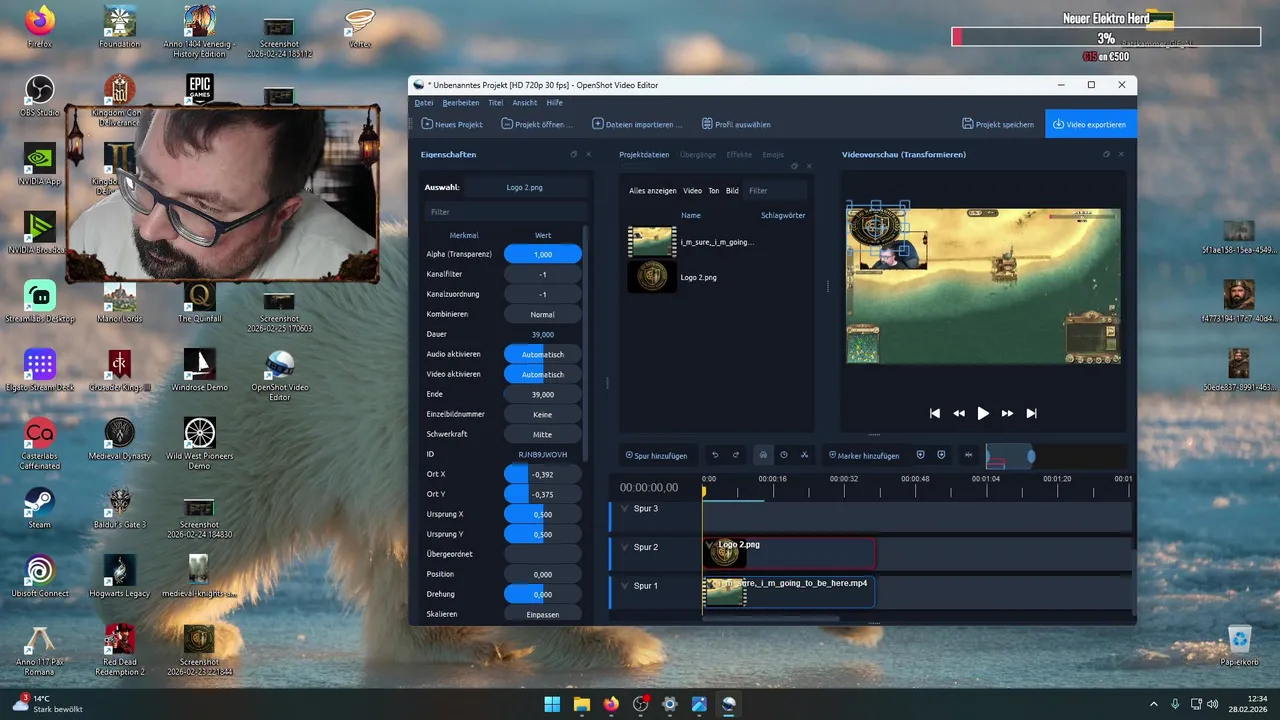
Task: Open Firefox from the desktop
Action: coord(40,26)
